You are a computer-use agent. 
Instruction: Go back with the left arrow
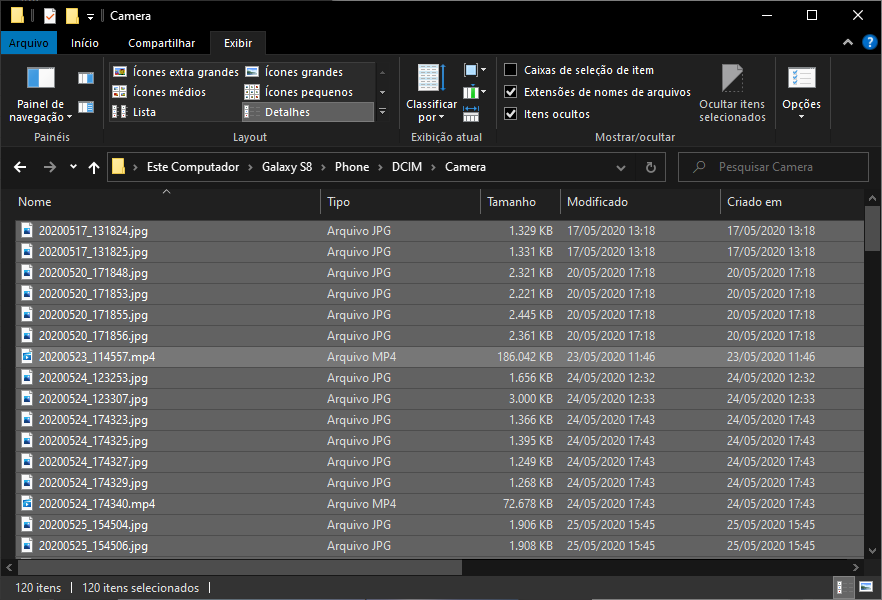(20, 167)
